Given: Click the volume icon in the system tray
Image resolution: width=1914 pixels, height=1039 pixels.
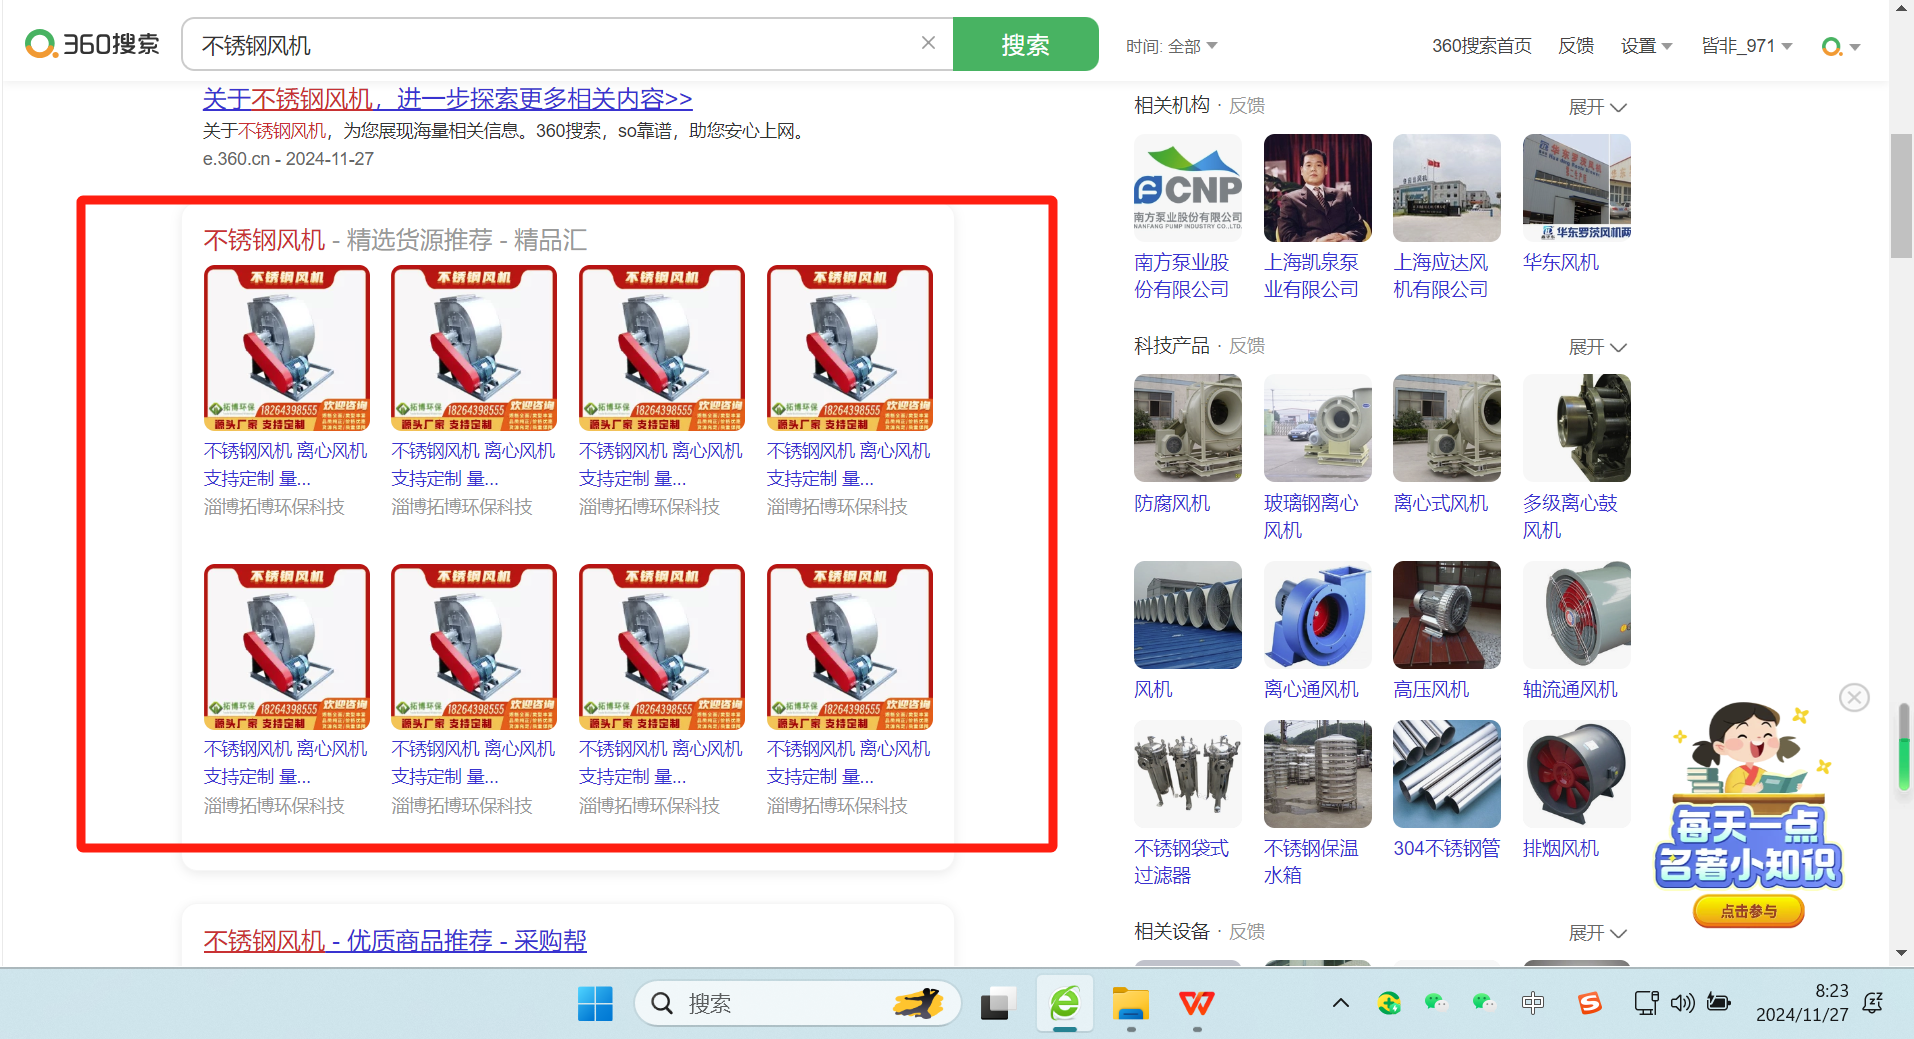Looking at the screenshot, I should tap(1682, 1003).
